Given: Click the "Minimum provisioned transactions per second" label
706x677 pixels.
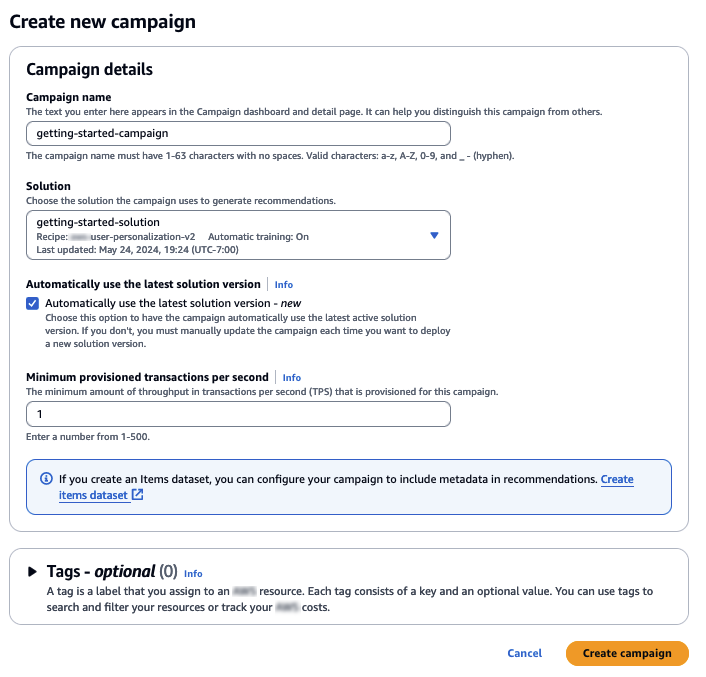Looking at the screenshot, I should [147, 377].
